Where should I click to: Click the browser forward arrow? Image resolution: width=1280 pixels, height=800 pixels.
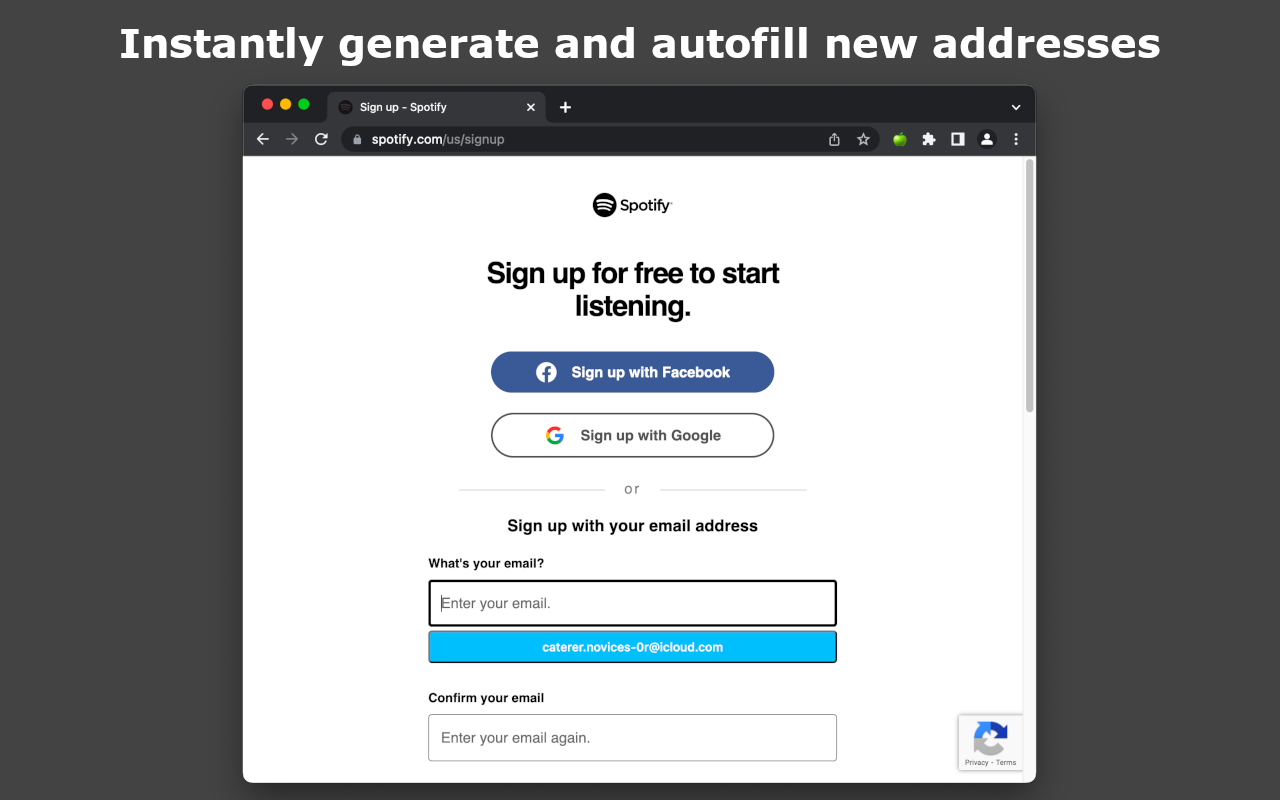(292, 139)
